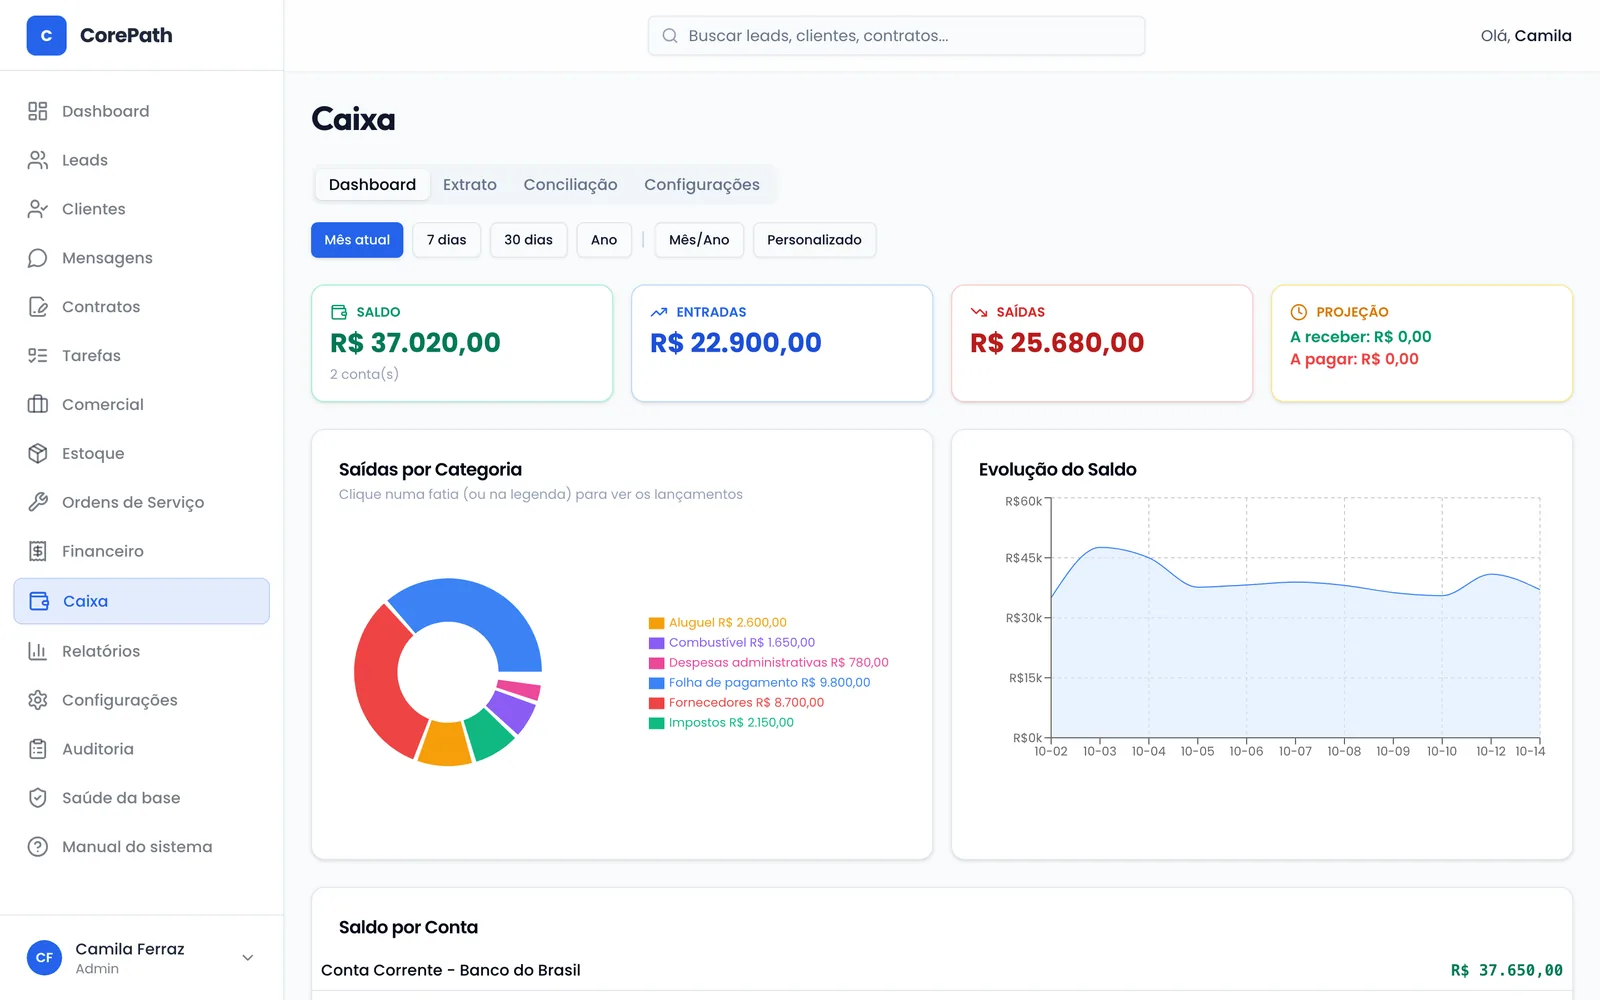Switch to the Extrato tab
The width and height of the screenshot is (1600, 1000).
tap(470, 185)
